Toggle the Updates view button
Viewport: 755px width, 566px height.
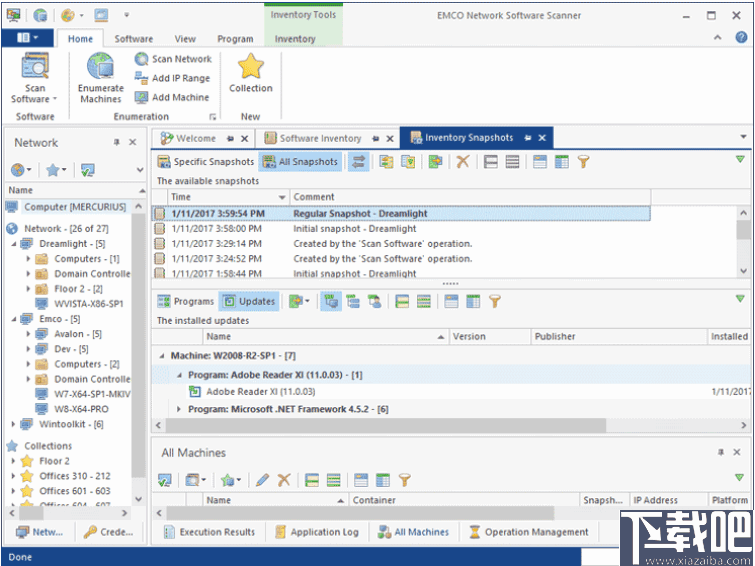pos(249,302)
